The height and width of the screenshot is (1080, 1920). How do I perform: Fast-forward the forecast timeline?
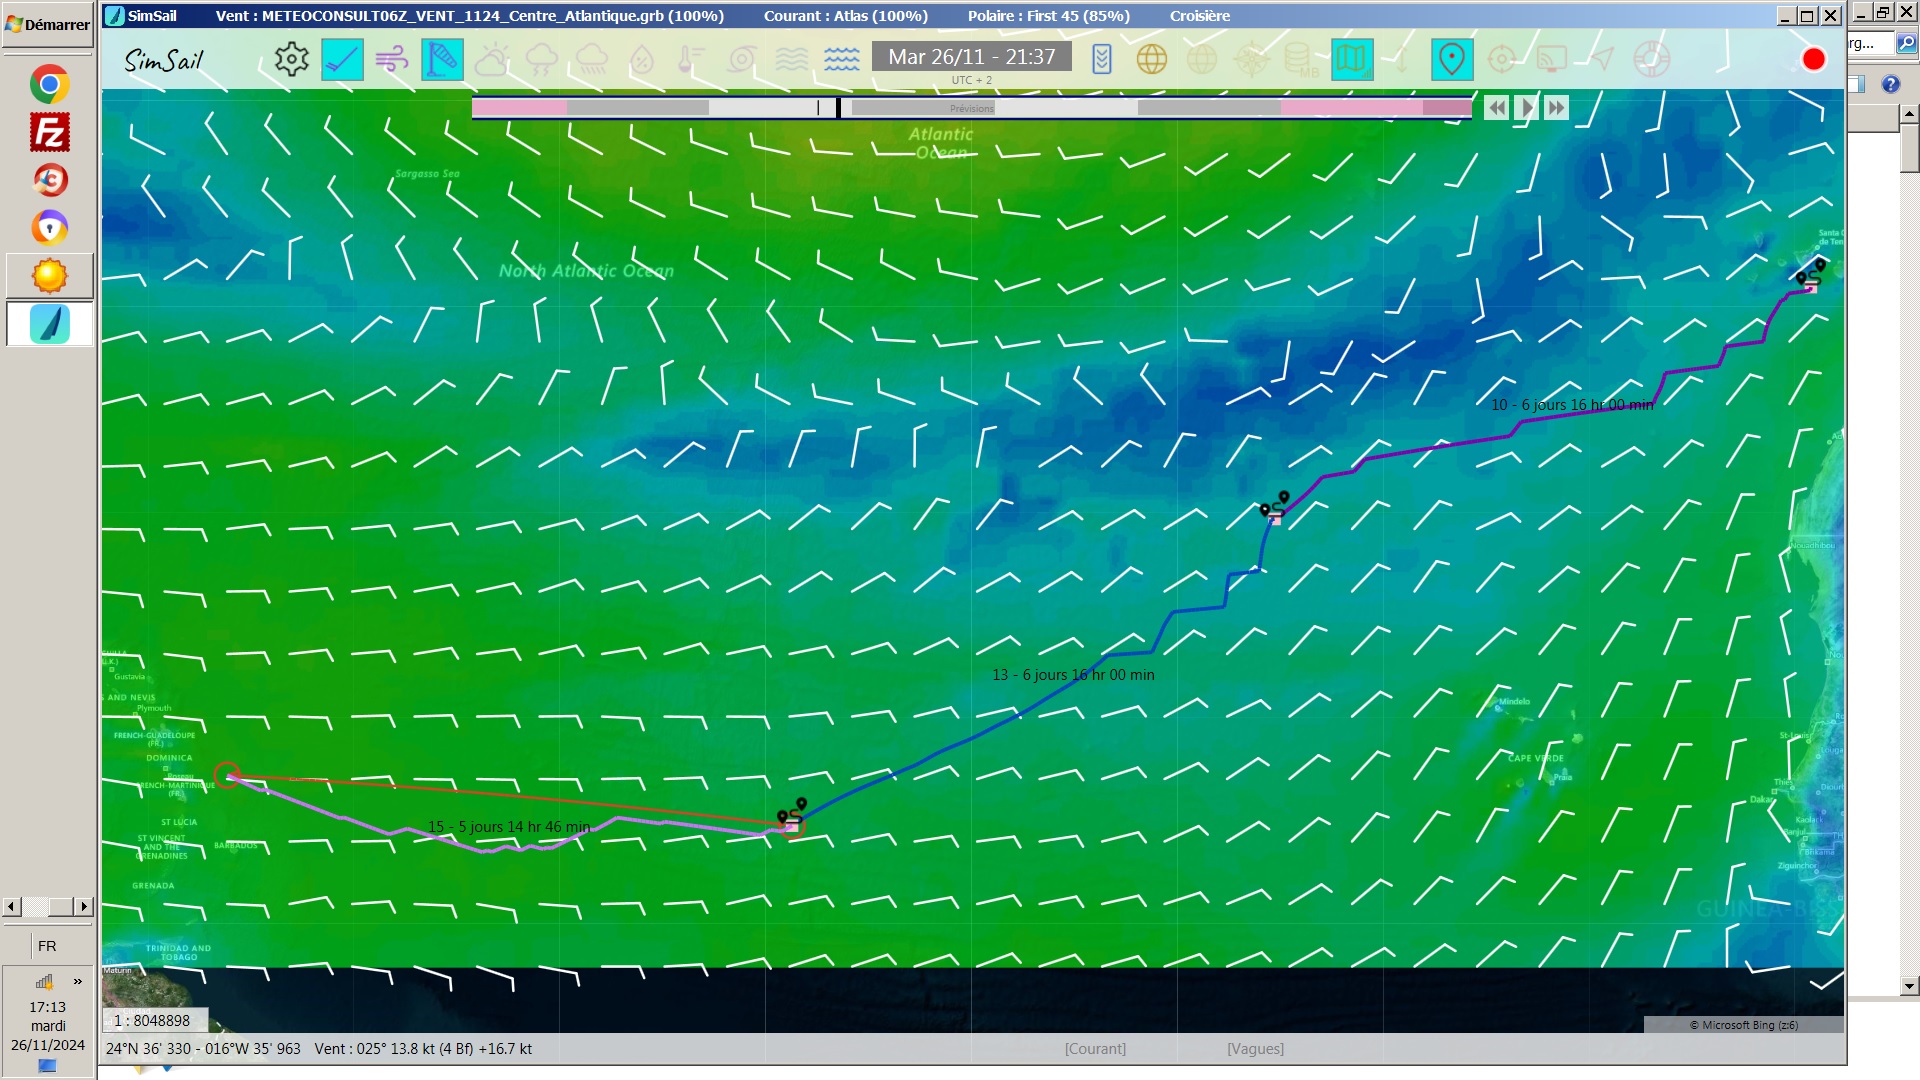click(x=1556, y=108)
